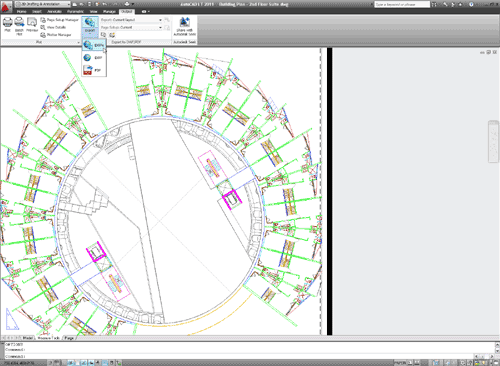Click the View Details button
The image size is (500, 366).
pyautogui.click(x=53, y=27)
